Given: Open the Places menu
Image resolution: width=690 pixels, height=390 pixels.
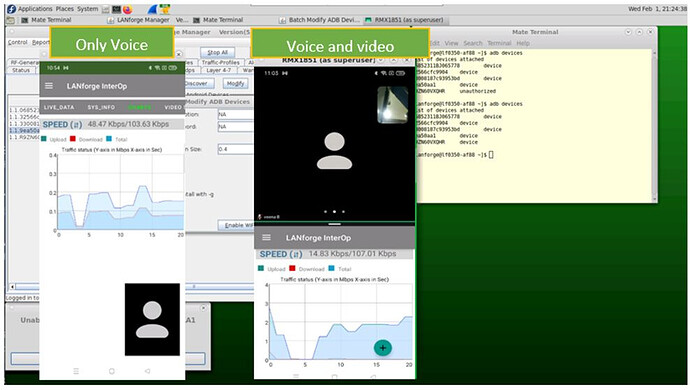Looking at the screenshot, I should (65, 9).
